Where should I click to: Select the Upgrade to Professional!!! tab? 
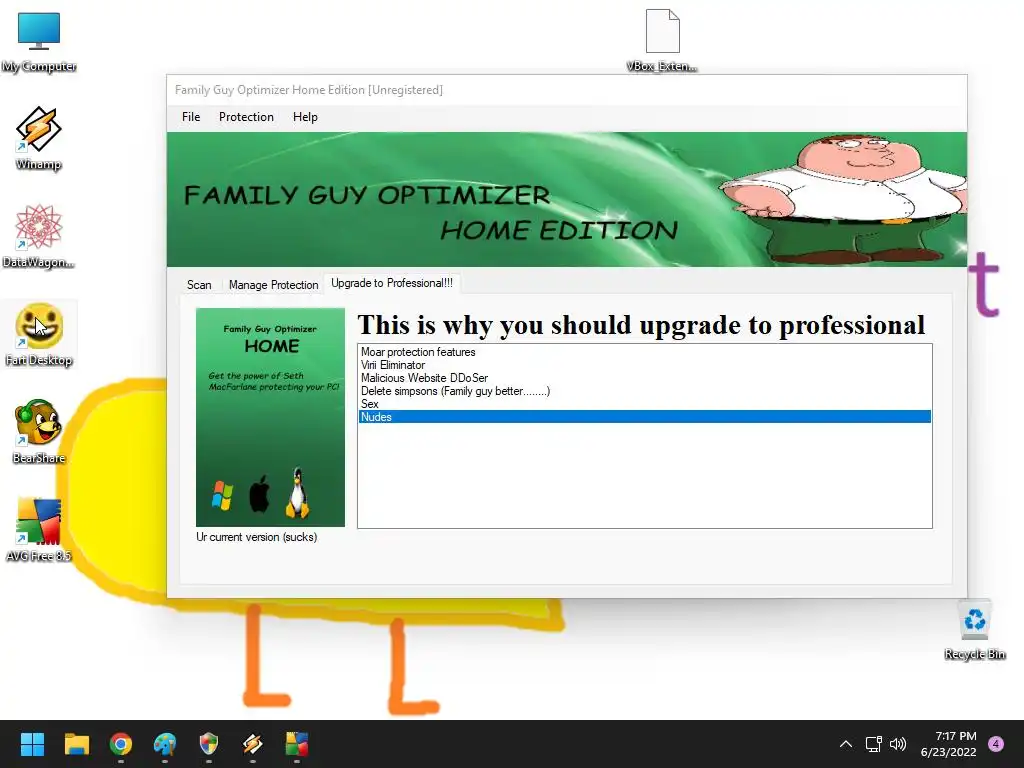pos(392,283)
